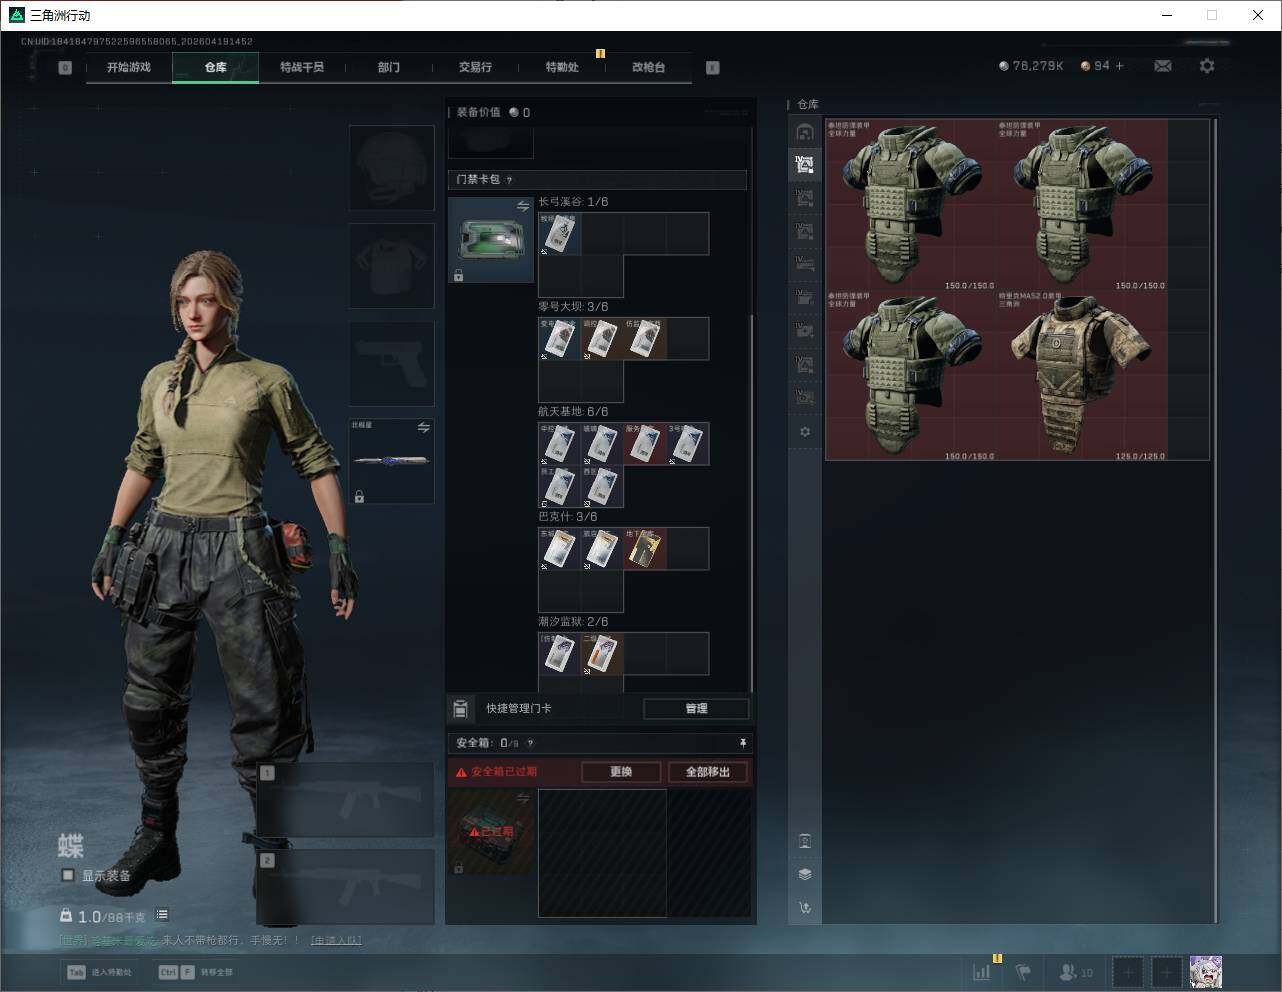1282x992 pixels.
Task: Click the Ctrl F 转移全部 shortcut hint
Action: point(196,972)
